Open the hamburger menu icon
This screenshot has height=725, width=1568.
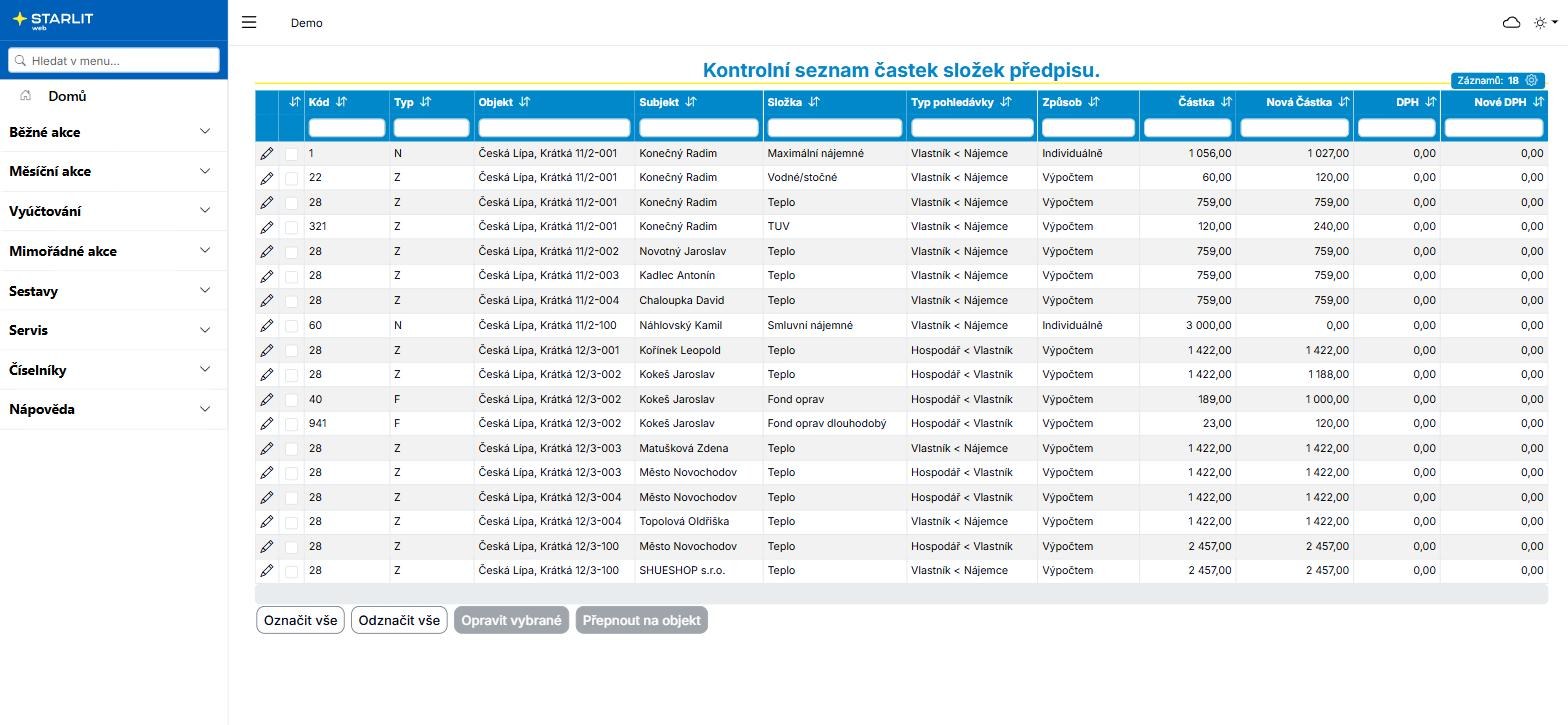coord(249,22)
